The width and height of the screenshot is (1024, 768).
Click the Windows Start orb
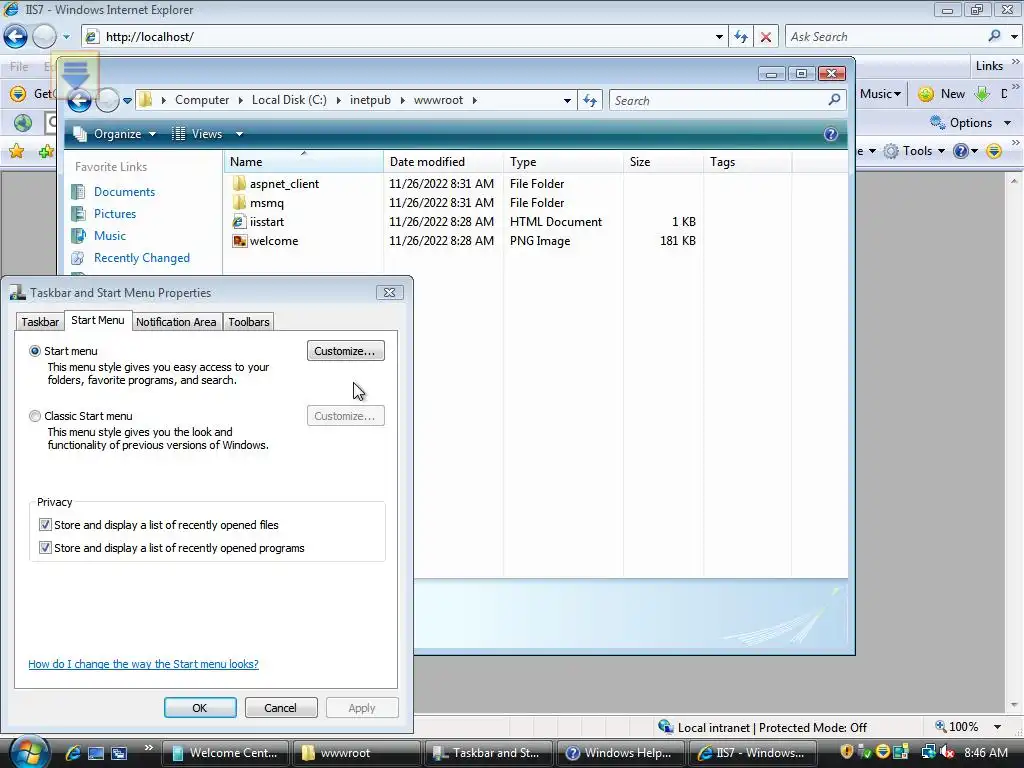(27, 752)
